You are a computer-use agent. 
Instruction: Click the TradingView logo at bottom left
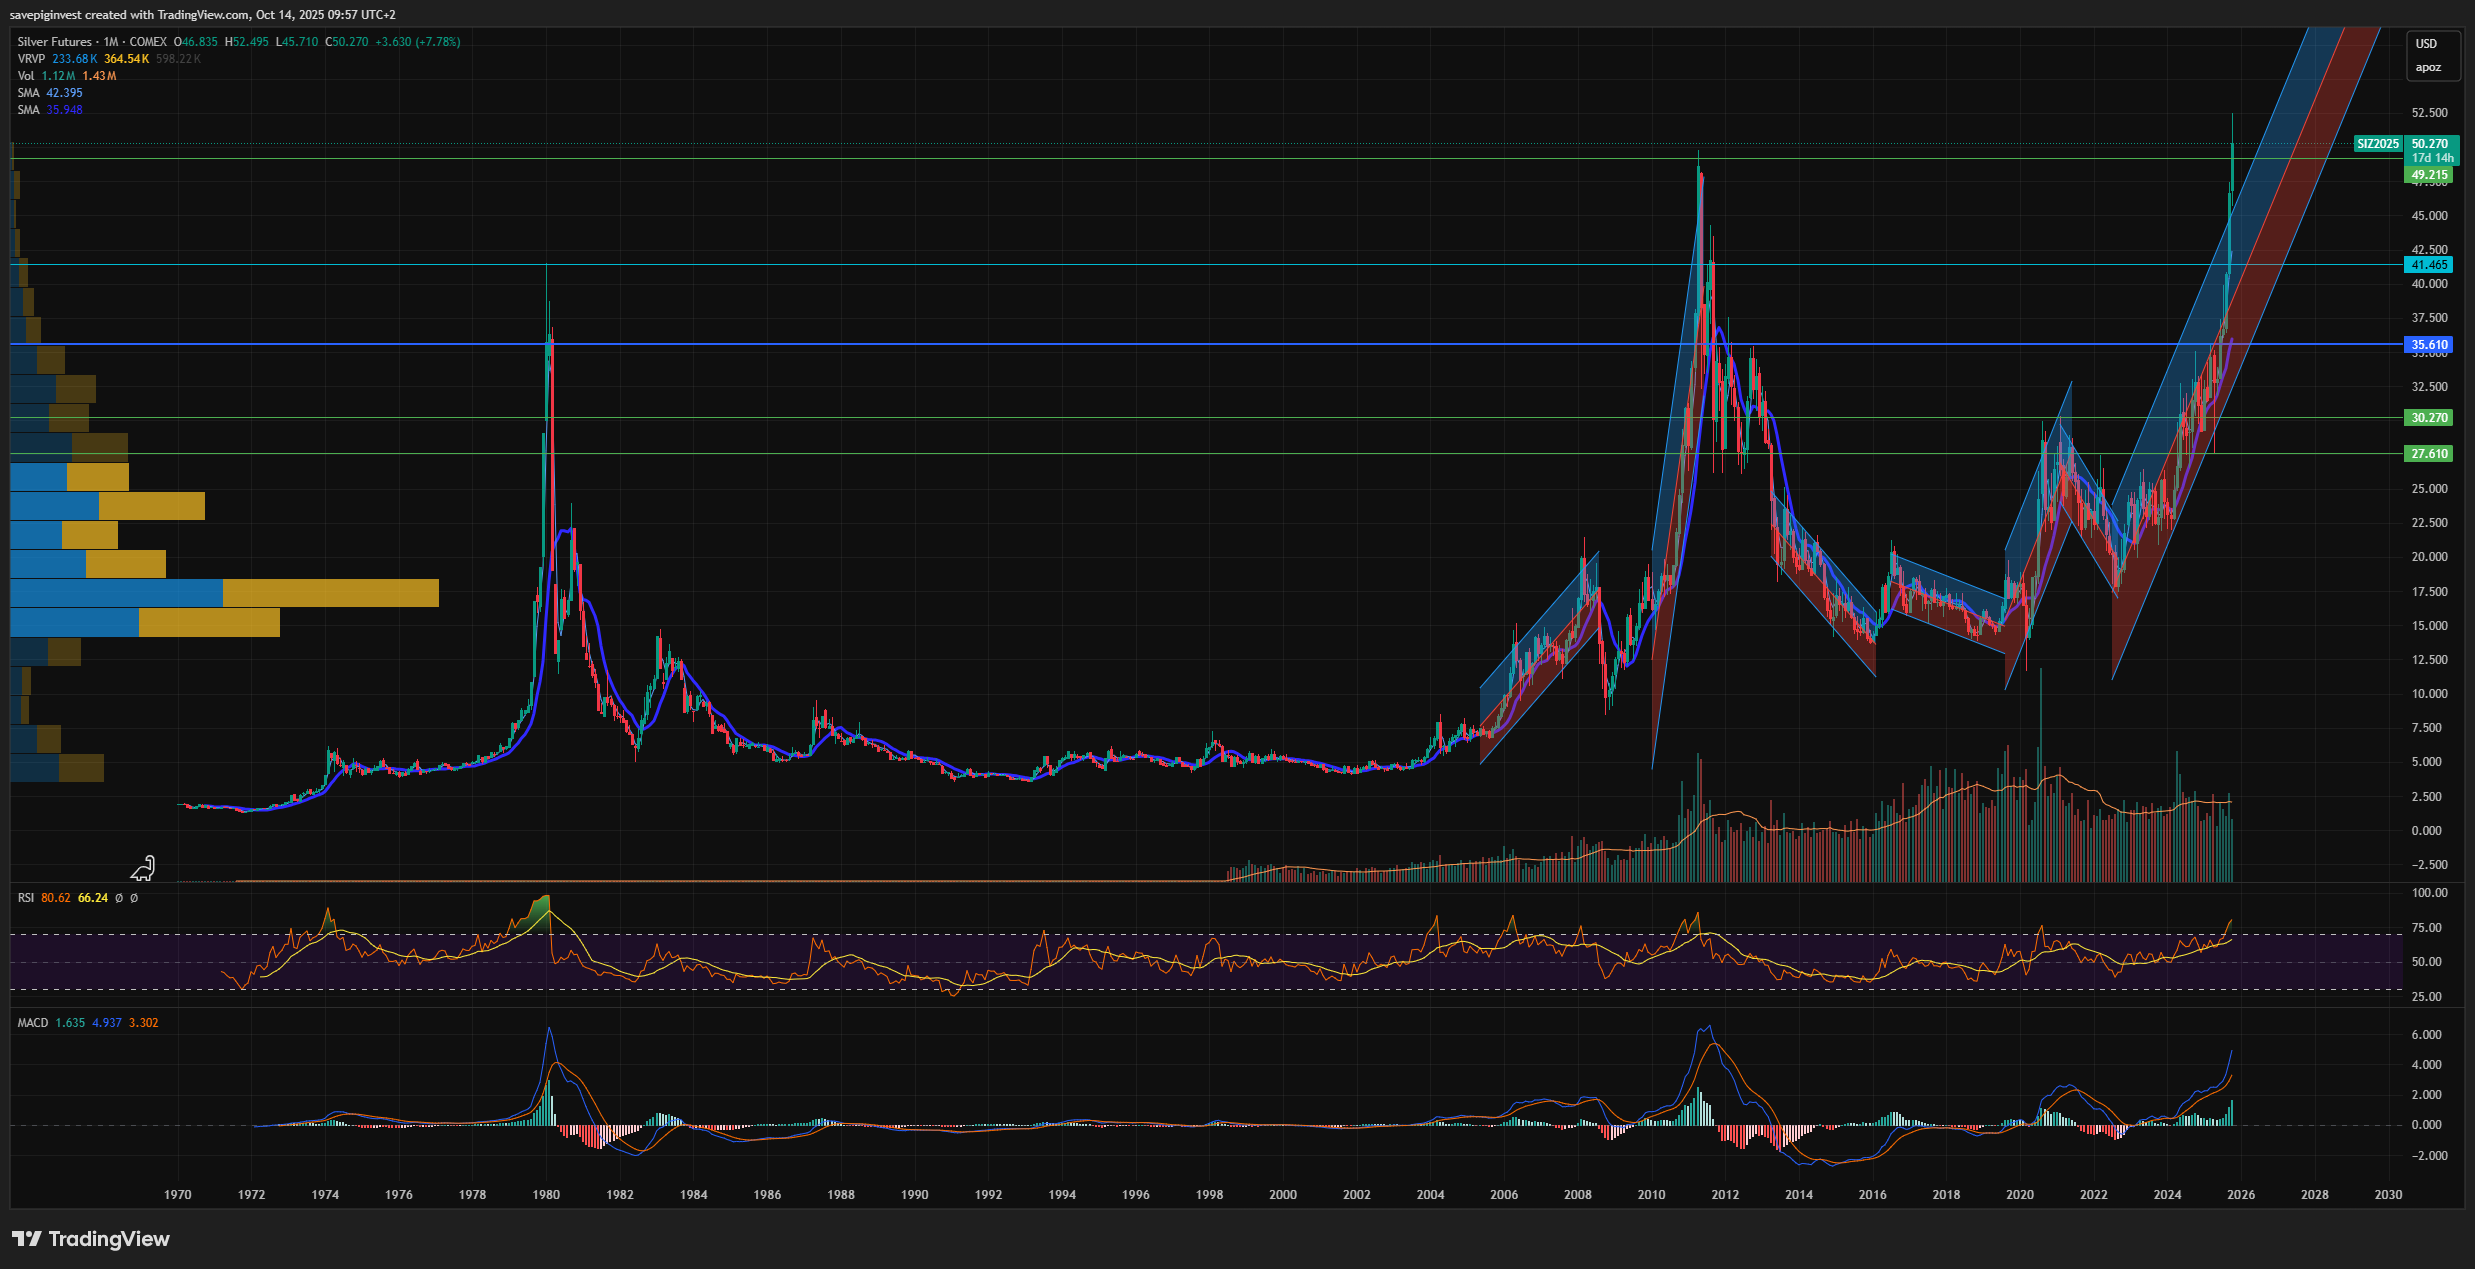[90, 1239]
